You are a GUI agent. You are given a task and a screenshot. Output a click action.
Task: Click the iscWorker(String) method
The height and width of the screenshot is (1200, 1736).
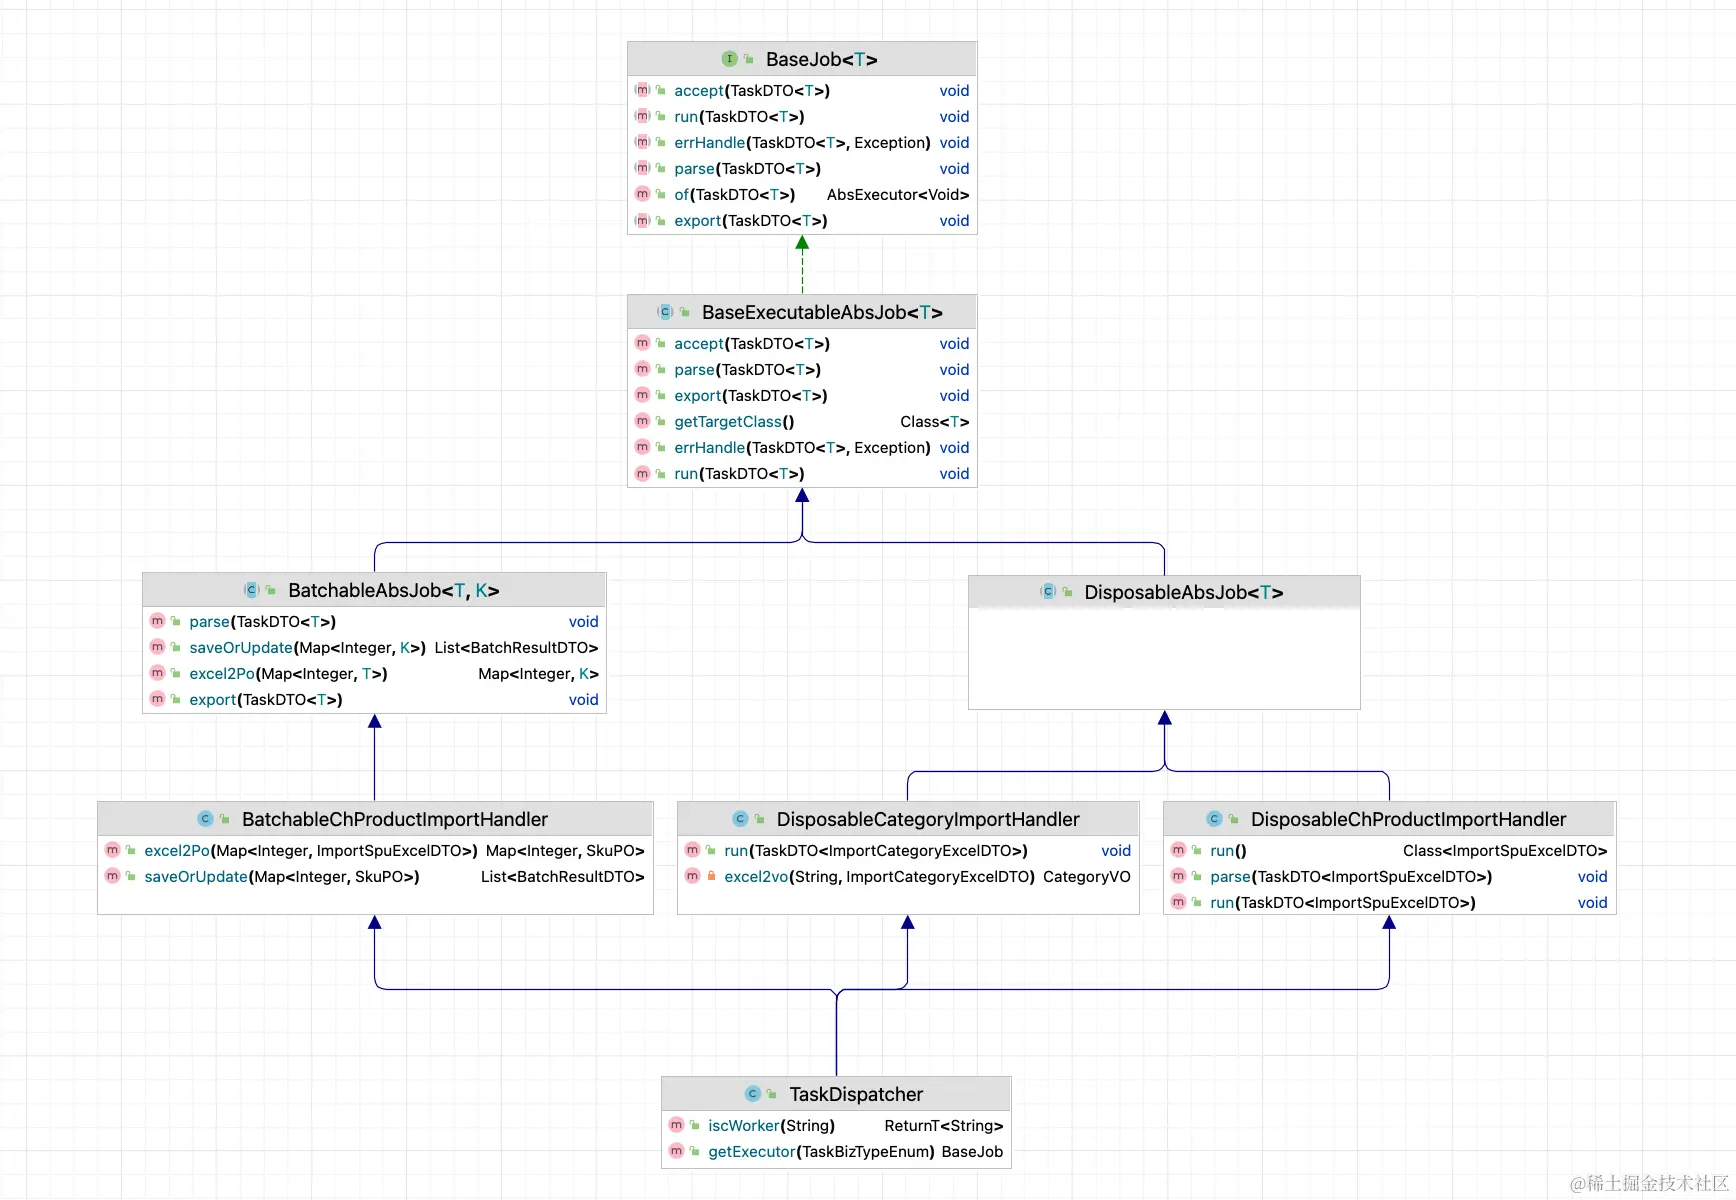pyautogui.click(x=771, y=1125)
